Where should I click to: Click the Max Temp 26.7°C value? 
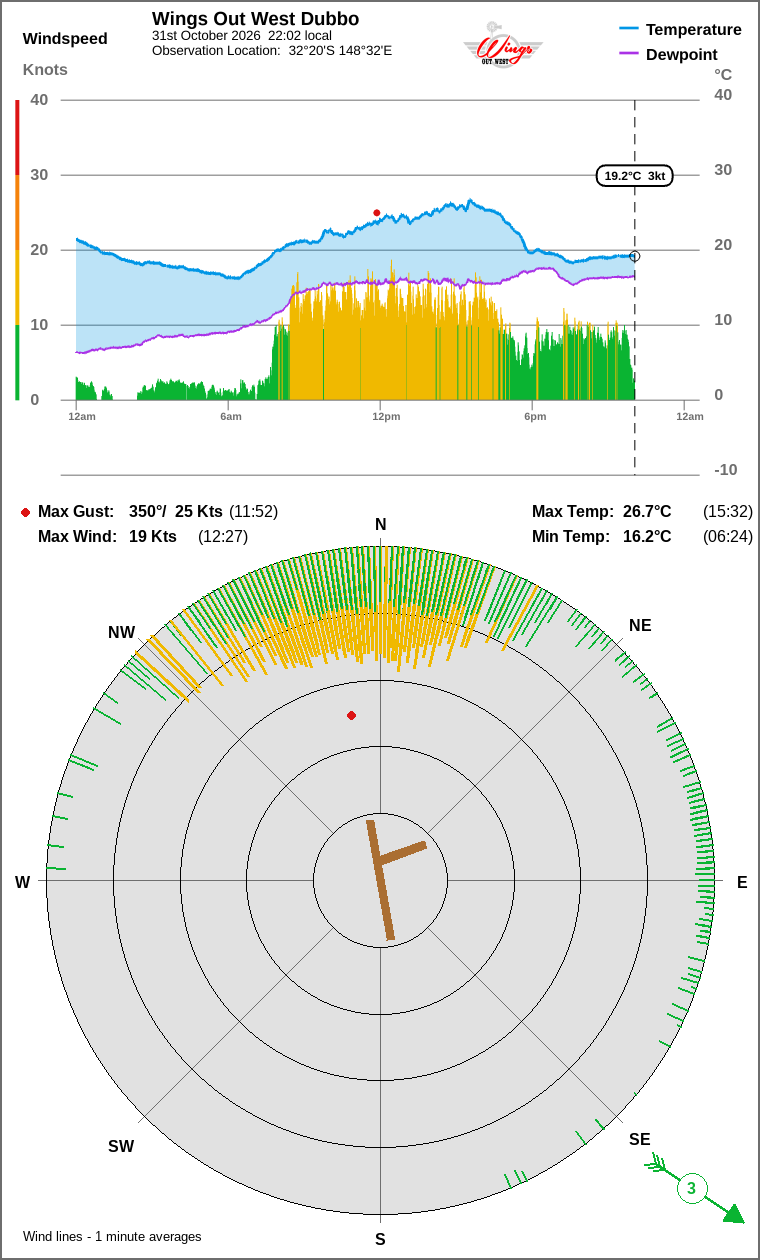647,512
